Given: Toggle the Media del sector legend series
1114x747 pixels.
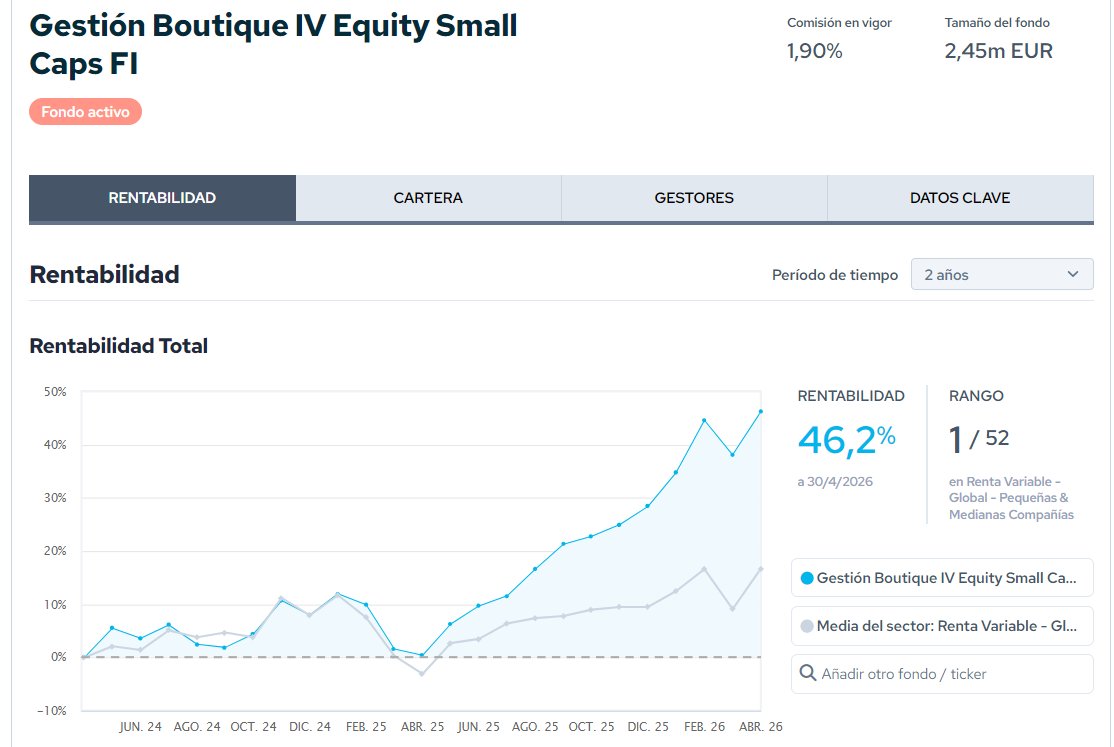Looking at the screenshot, I should click(x=942, y=626).
